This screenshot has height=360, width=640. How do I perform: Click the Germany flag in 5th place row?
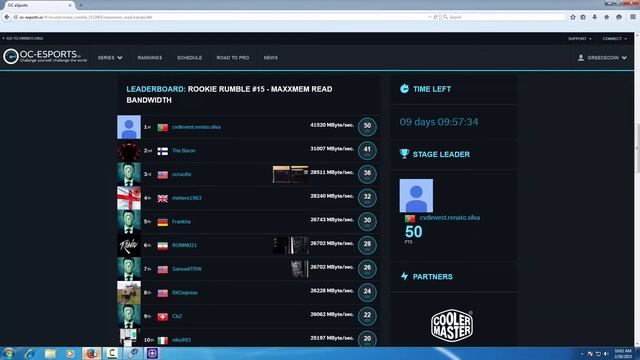click(162, 222)
